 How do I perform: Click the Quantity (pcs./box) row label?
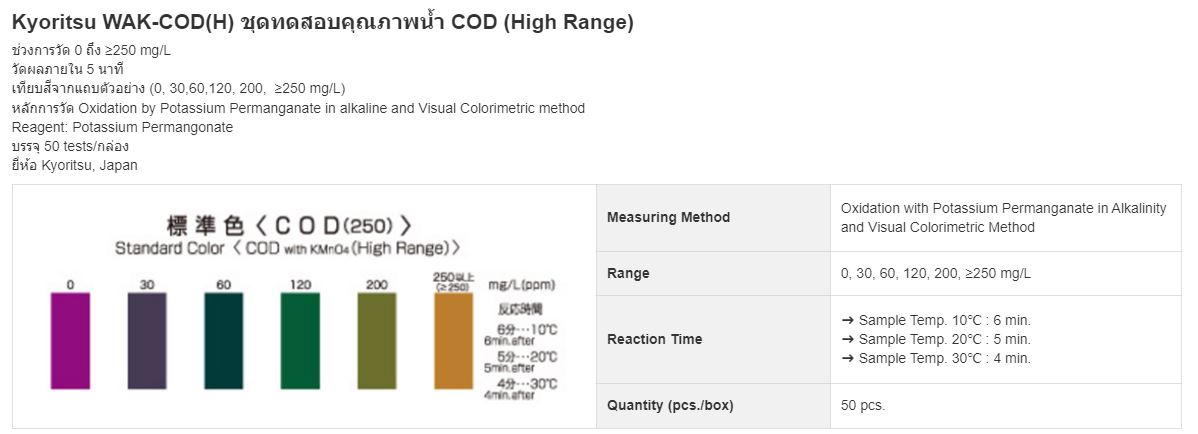coord(670,406)
